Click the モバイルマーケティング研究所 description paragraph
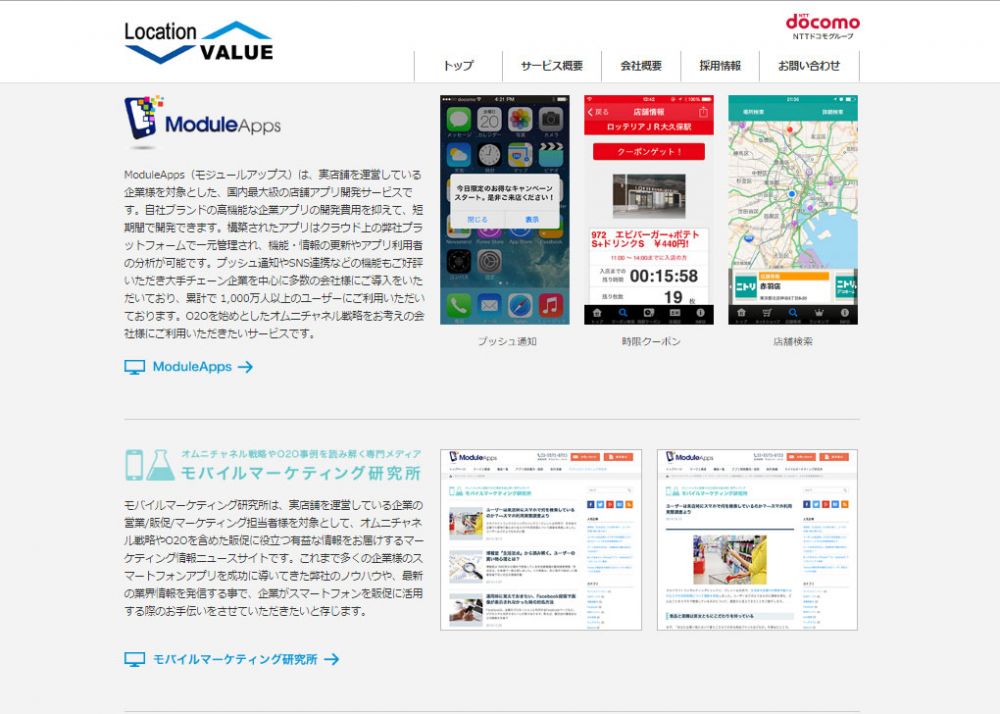Viewport: 1000px width, 714px height. pyautogui.click(x=274, y=558)
